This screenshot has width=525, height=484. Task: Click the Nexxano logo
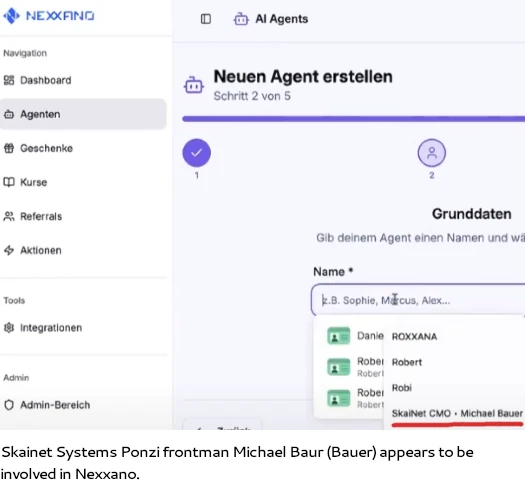[49, 15]
